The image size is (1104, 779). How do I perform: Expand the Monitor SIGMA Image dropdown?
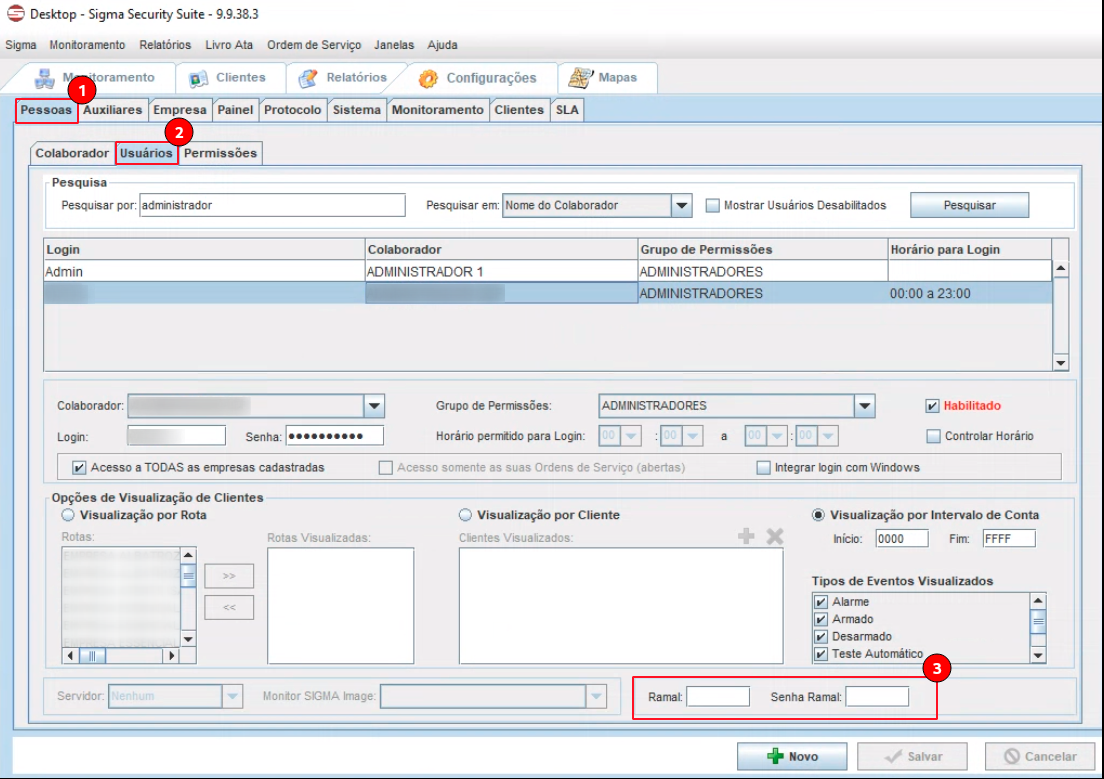(596, 696)
